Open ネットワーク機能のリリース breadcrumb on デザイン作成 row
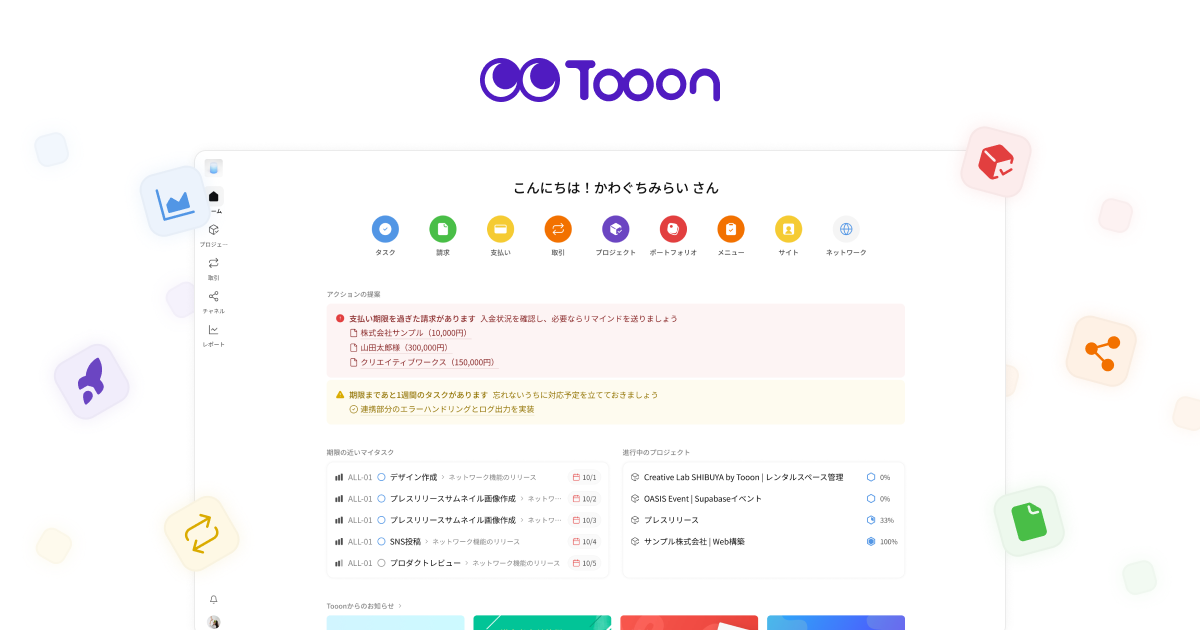The image size is (1200, 630). pos(492,477)
